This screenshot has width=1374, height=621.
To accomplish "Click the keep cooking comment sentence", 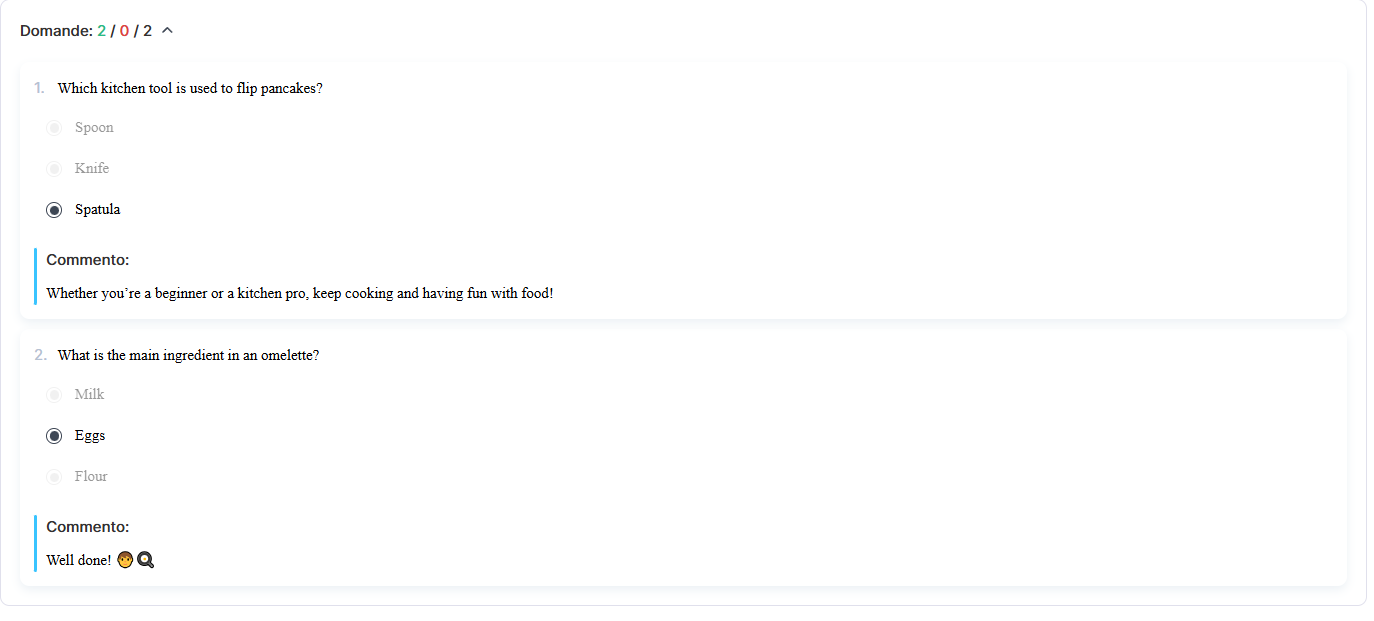I will (300, 294).
